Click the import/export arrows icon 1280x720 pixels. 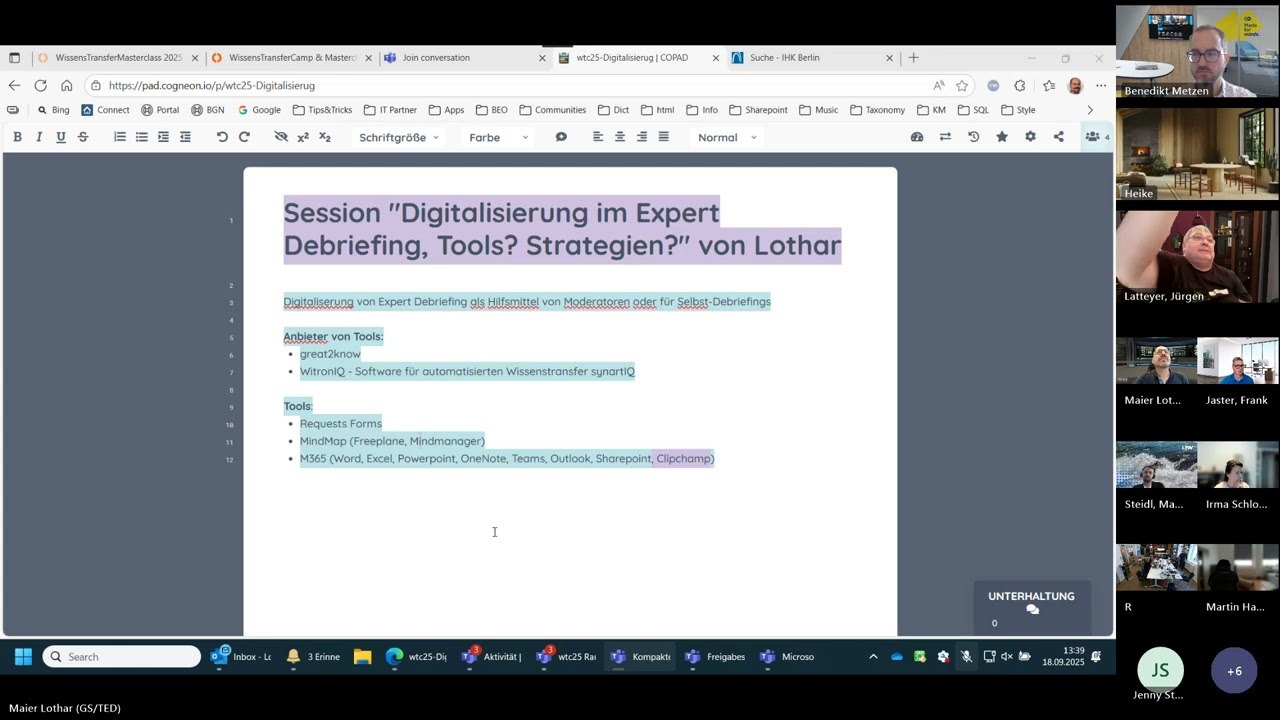(945, 137)
